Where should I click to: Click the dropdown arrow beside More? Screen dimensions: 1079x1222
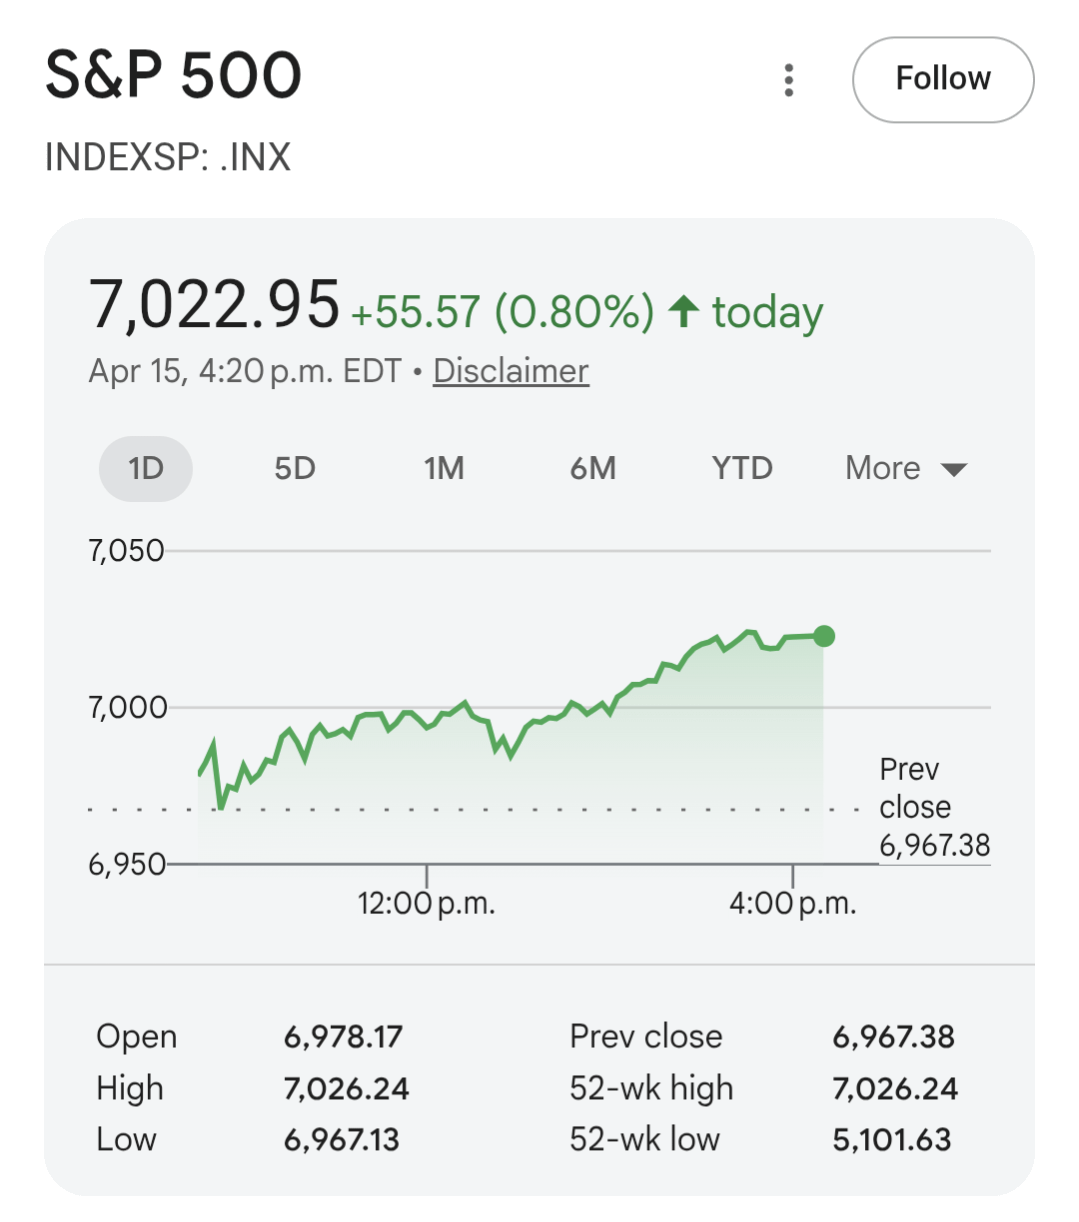(x=954, y=470)
